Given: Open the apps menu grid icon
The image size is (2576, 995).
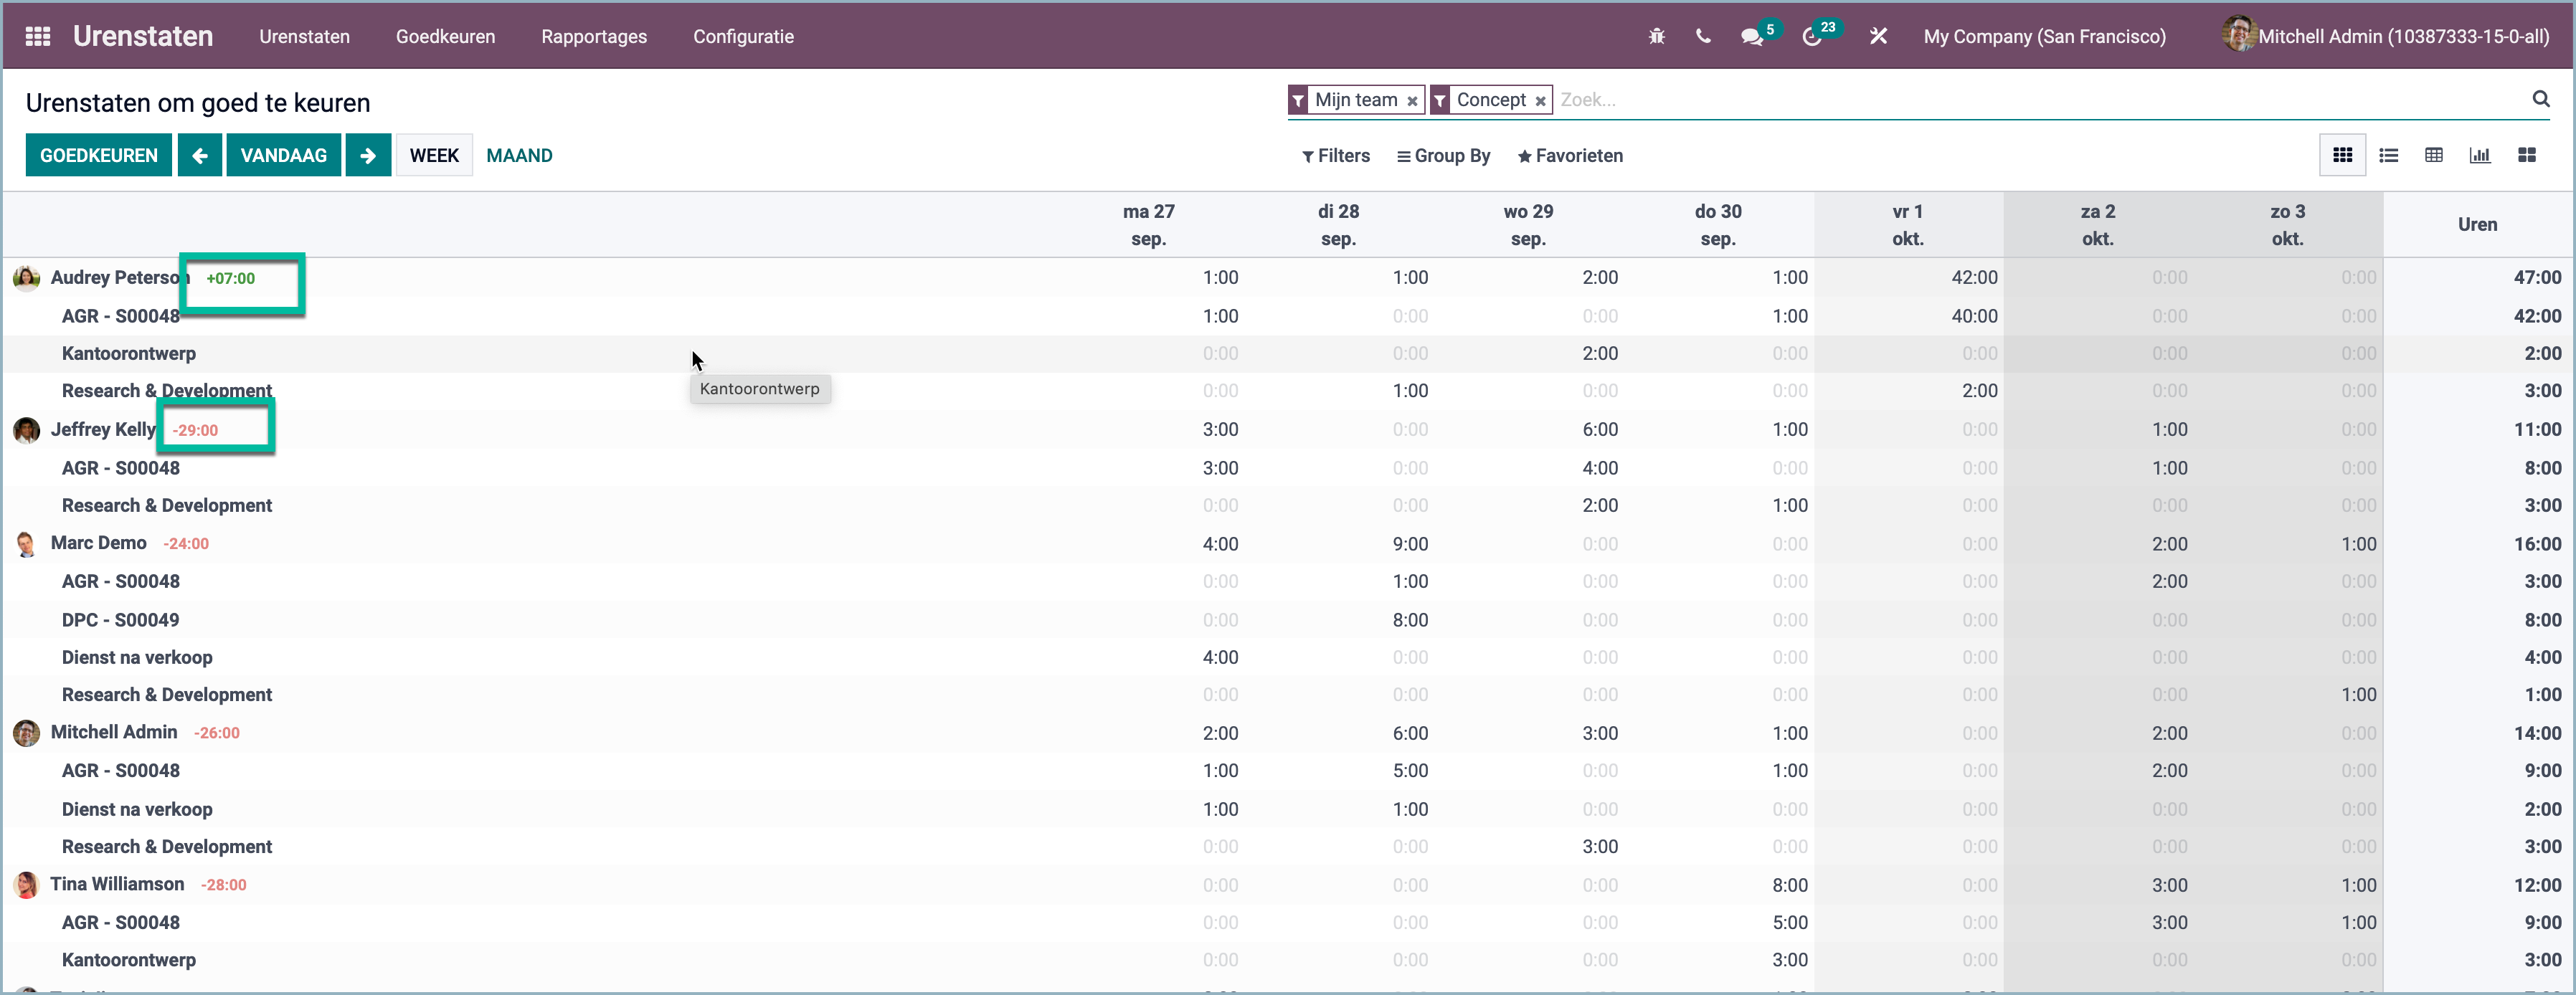Looking at the screenshot, I should click(x=37, y=35).
